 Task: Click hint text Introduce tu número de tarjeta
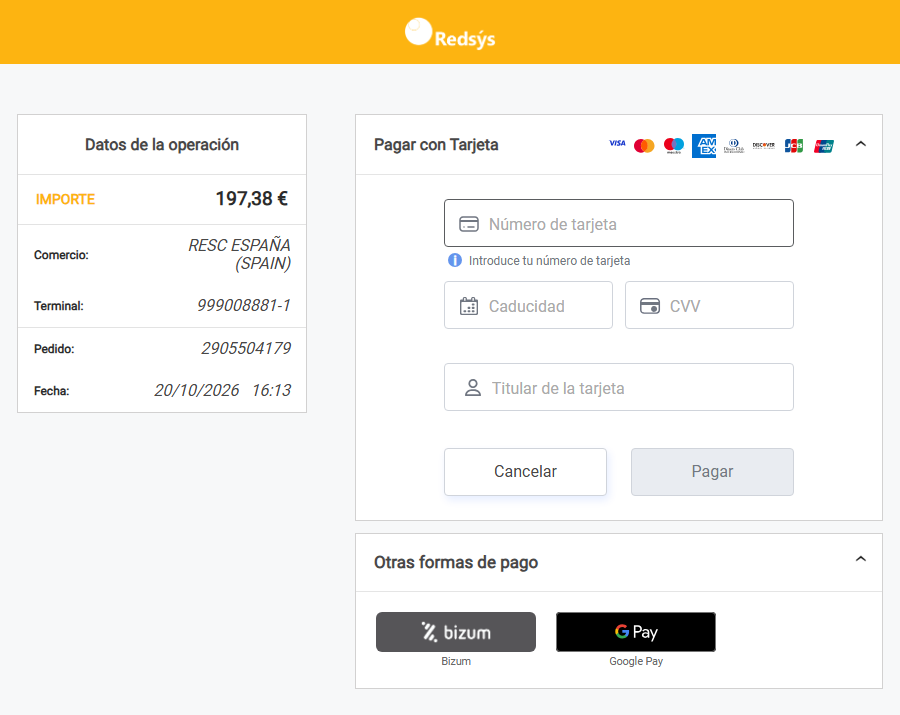(x=549, y=261)
